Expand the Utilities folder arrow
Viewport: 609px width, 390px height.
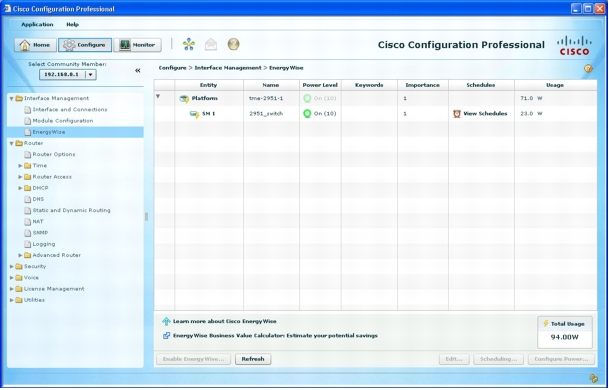pyautogui.click(x=11, y=301)
